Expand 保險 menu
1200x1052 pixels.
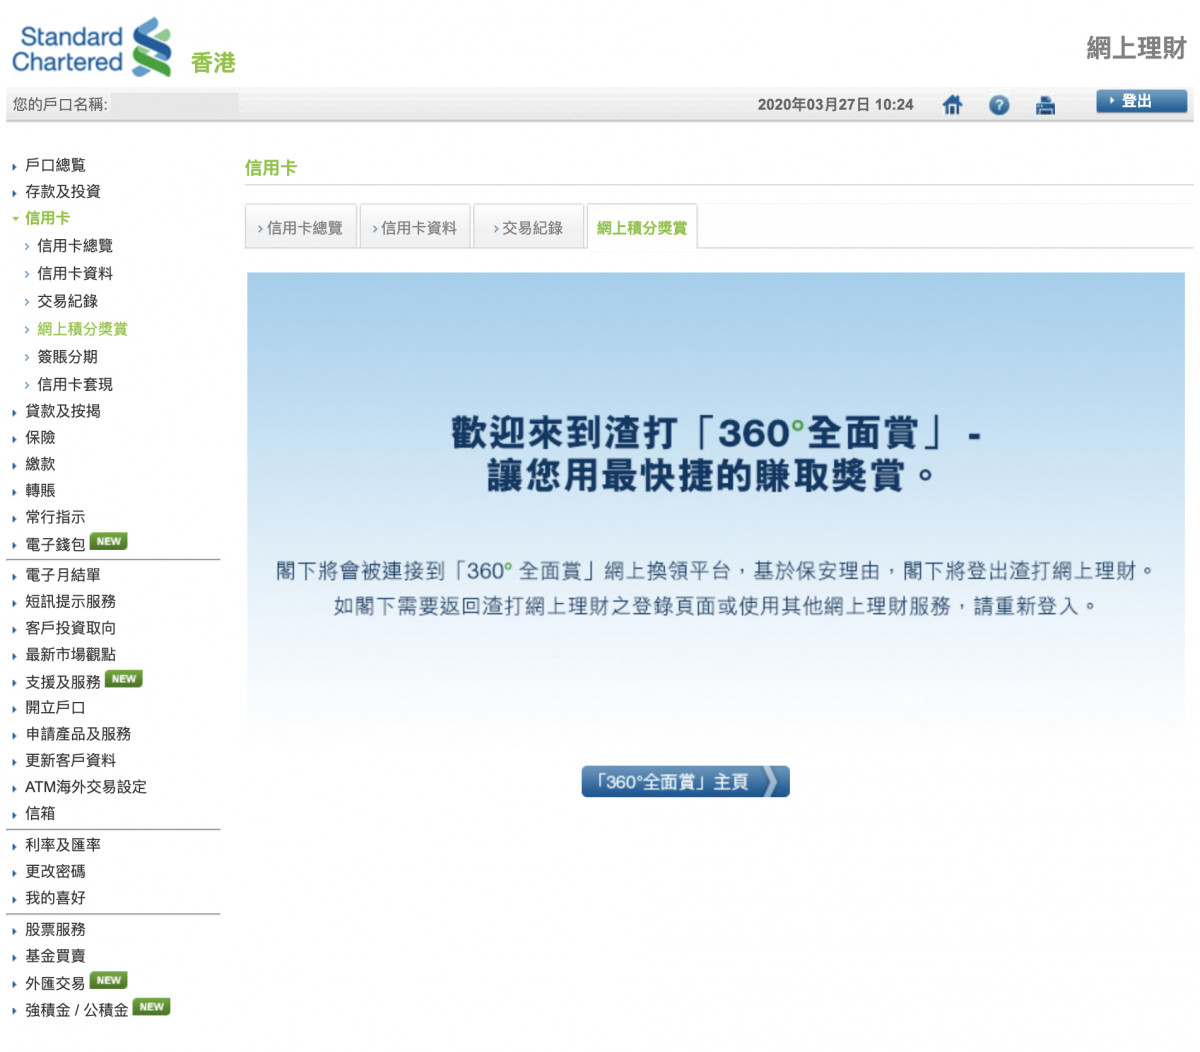40,437
